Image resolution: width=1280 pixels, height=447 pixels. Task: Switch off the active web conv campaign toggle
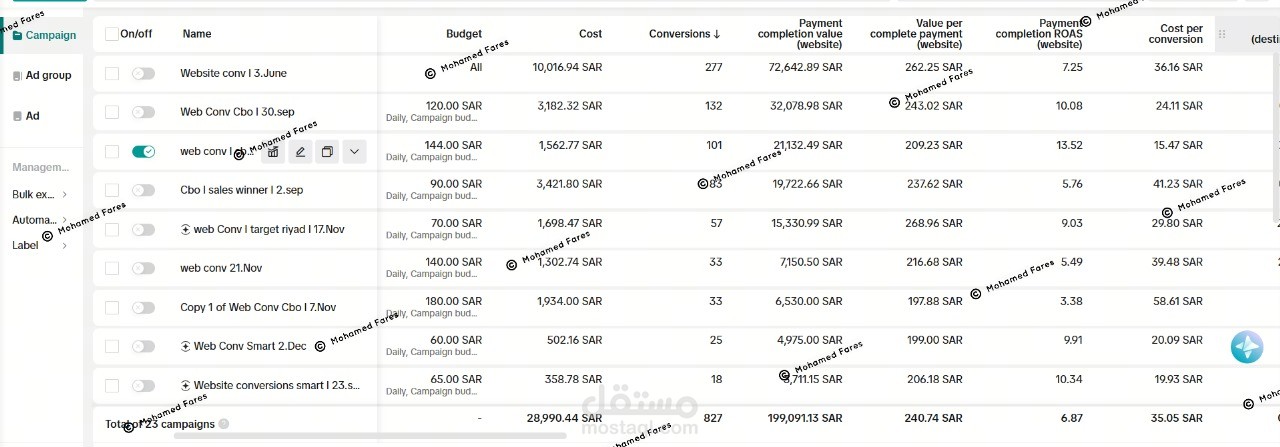click(143, 151)
